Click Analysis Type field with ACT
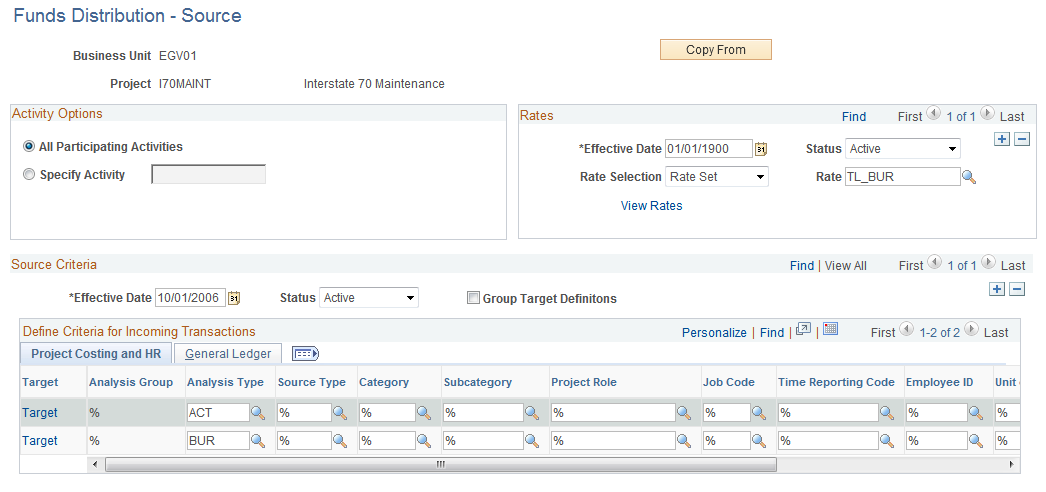 tap(218, 413)
